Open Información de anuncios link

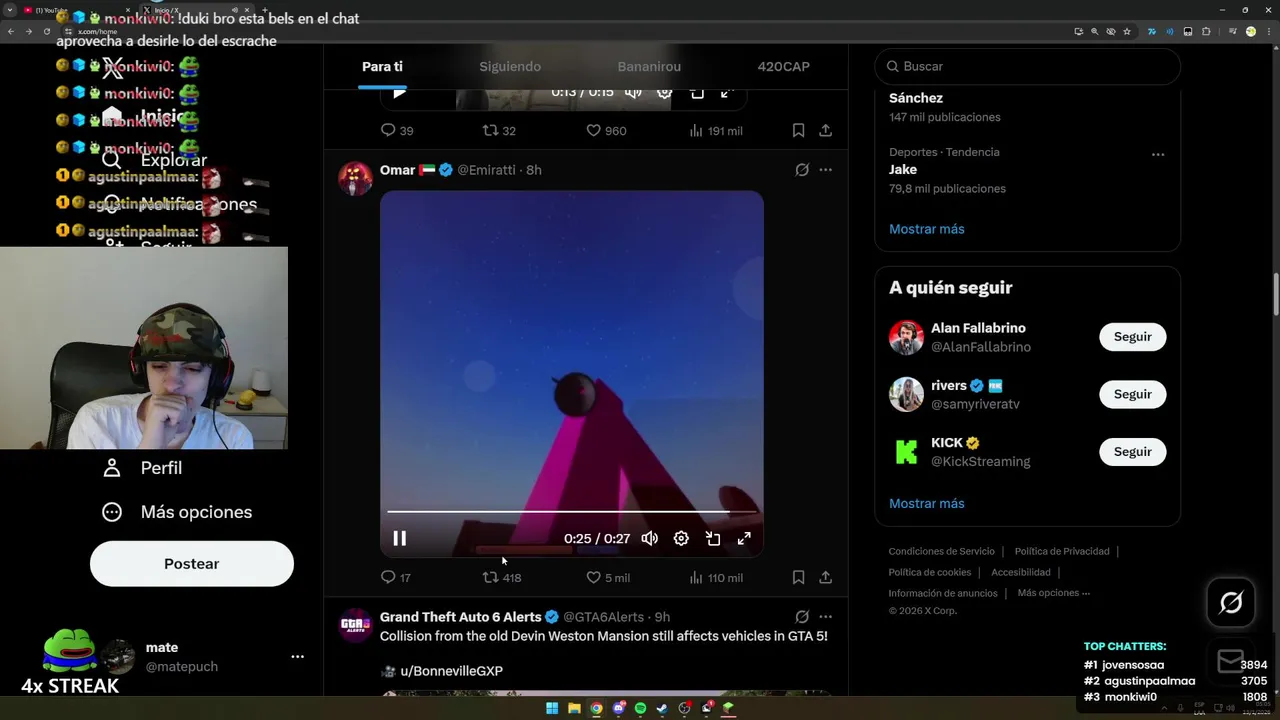[943, 593]
